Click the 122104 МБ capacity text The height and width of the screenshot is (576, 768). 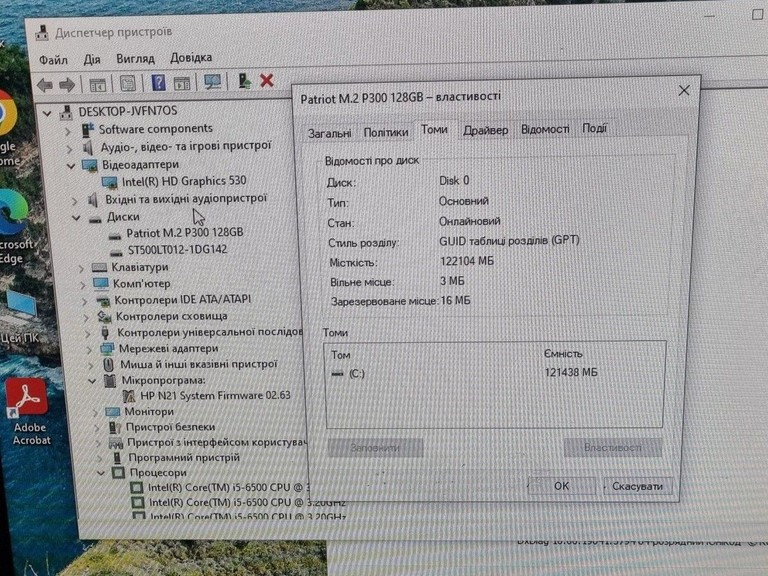(x=467, y=261)
